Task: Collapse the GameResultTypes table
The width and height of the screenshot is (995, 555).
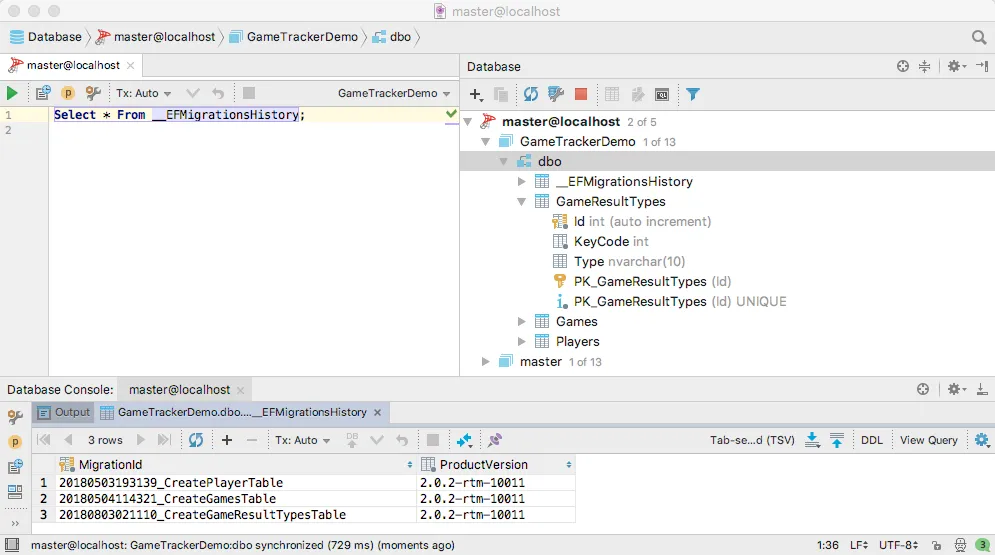Action: [x=521, y=201]
